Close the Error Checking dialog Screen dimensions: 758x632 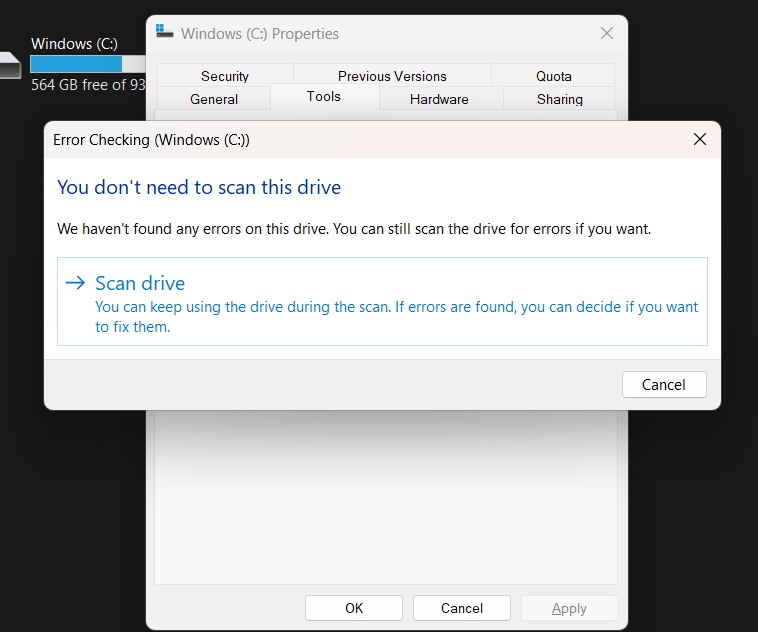700,140
